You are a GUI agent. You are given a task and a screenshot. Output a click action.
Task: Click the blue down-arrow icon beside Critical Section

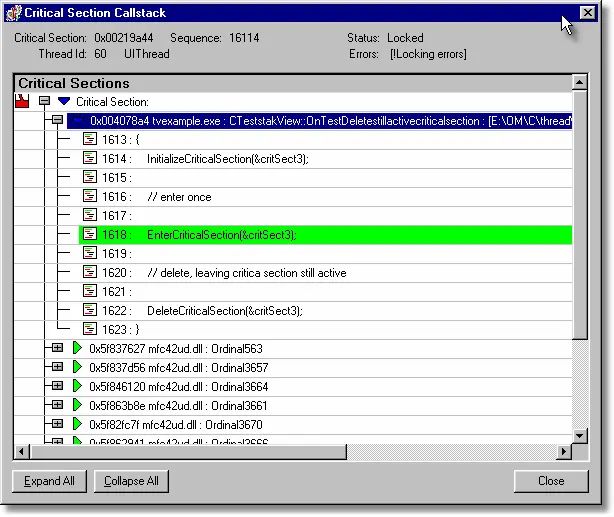(64, 101)
